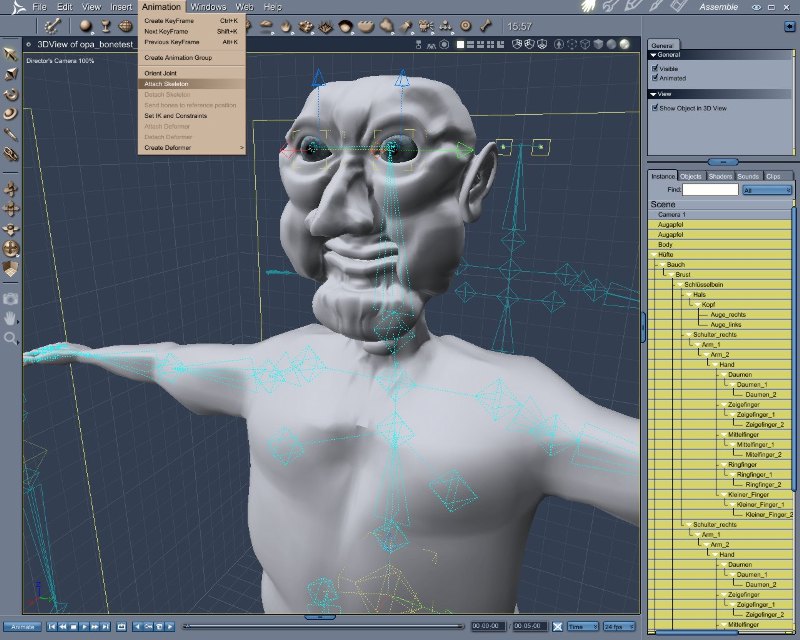Click the bone icon in the top toolbar
Screen dimensions: 800x640
click(486, 25)
